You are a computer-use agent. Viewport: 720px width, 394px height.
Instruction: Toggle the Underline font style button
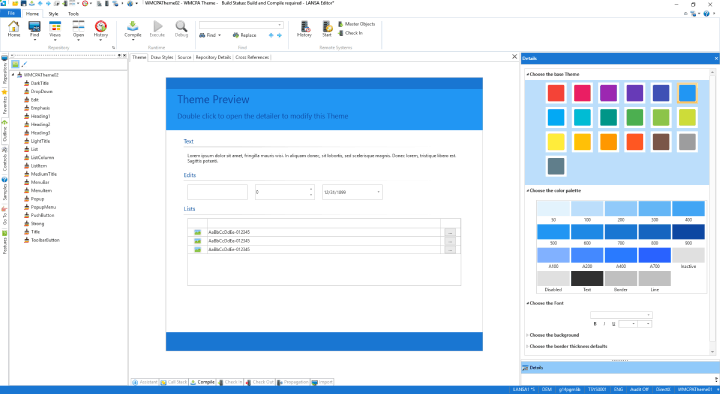coord(613,324)
